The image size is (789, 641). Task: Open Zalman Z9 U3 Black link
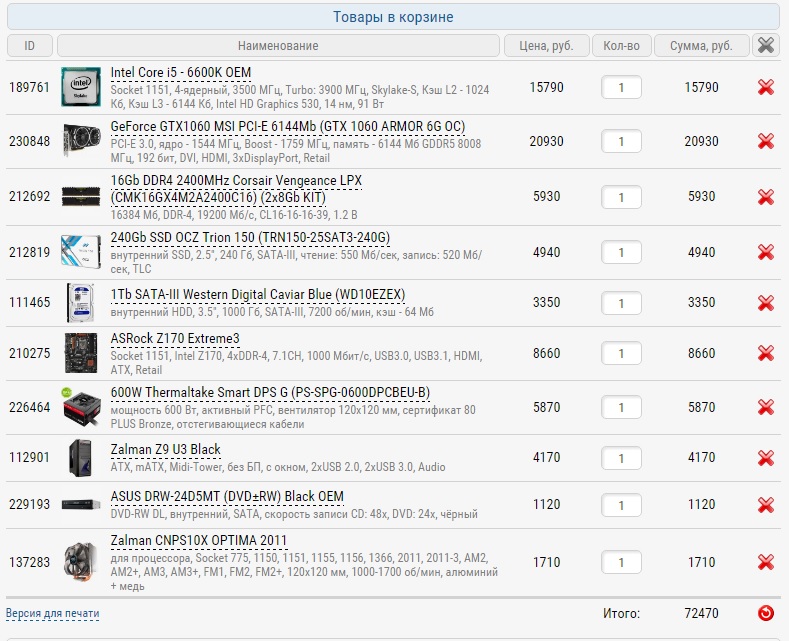click(x=166, y=449)
